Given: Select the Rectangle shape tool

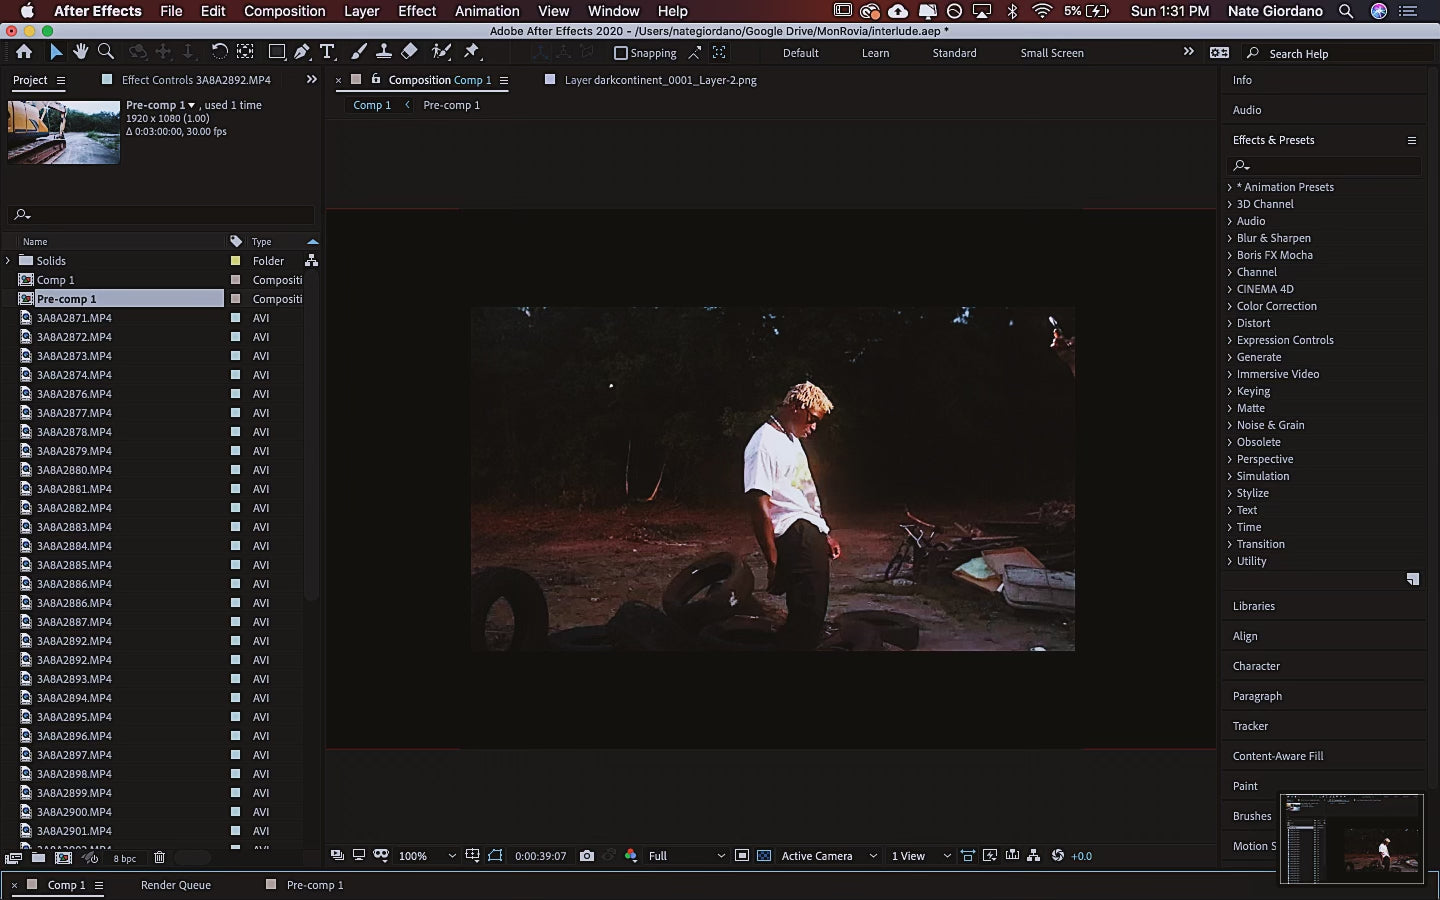Looking at the screenshot, I should [x=277, y=52].
